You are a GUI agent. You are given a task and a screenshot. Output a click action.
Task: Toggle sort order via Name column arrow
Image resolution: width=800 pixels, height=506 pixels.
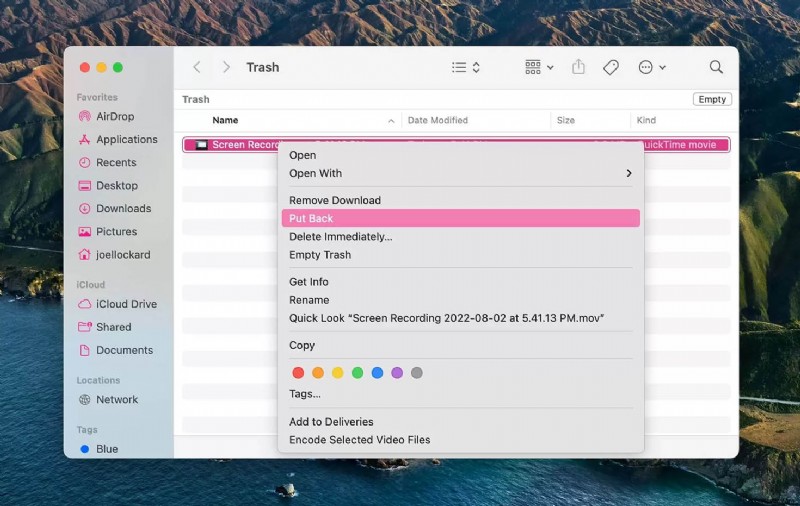391,121
